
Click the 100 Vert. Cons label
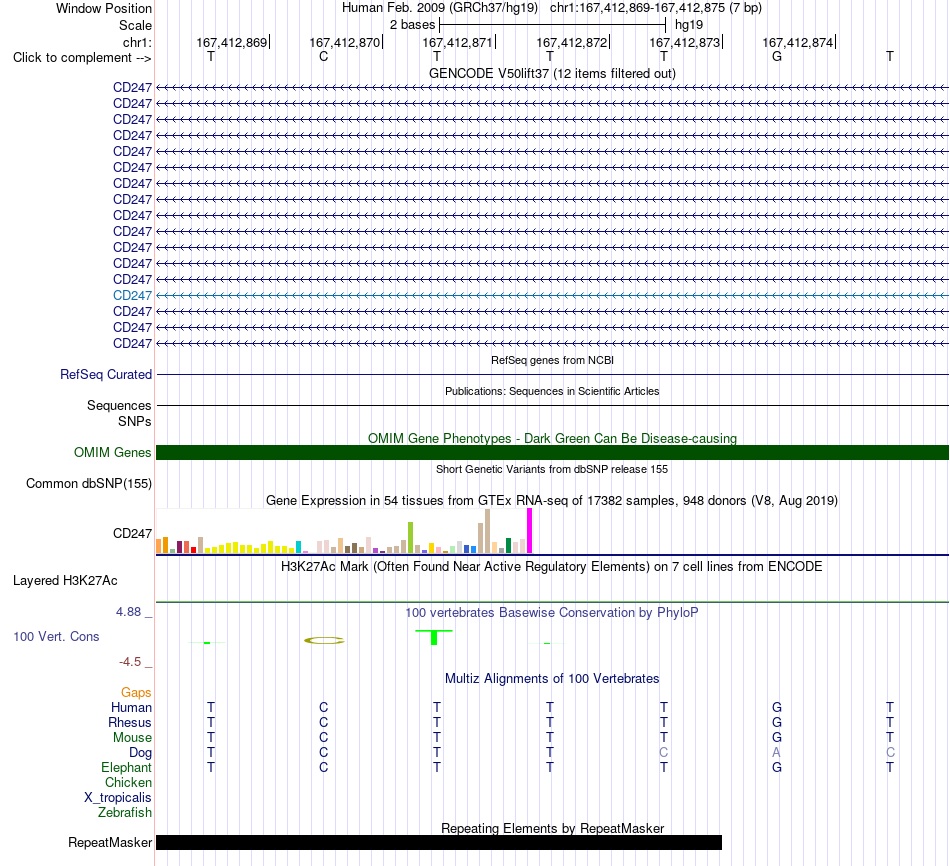tap(56, 636)
